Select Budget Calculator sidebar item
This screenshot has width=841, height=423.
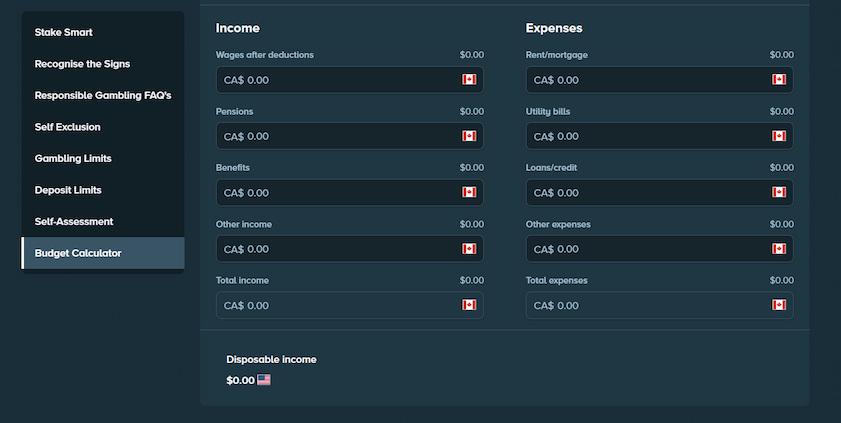click(x=78, y=253)
